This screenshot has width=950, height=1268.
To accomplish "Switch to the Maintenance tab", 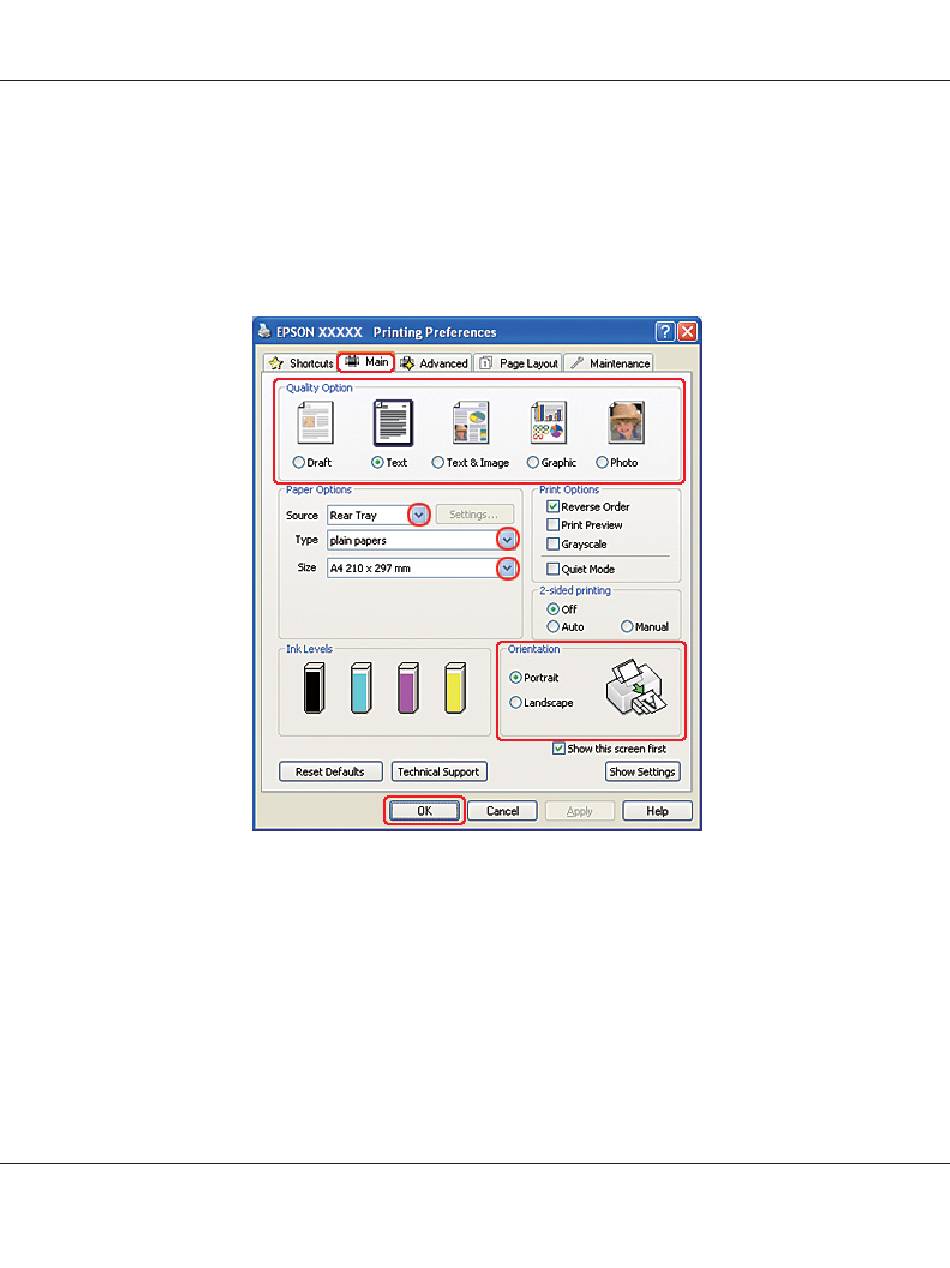I will pos(609,363).
